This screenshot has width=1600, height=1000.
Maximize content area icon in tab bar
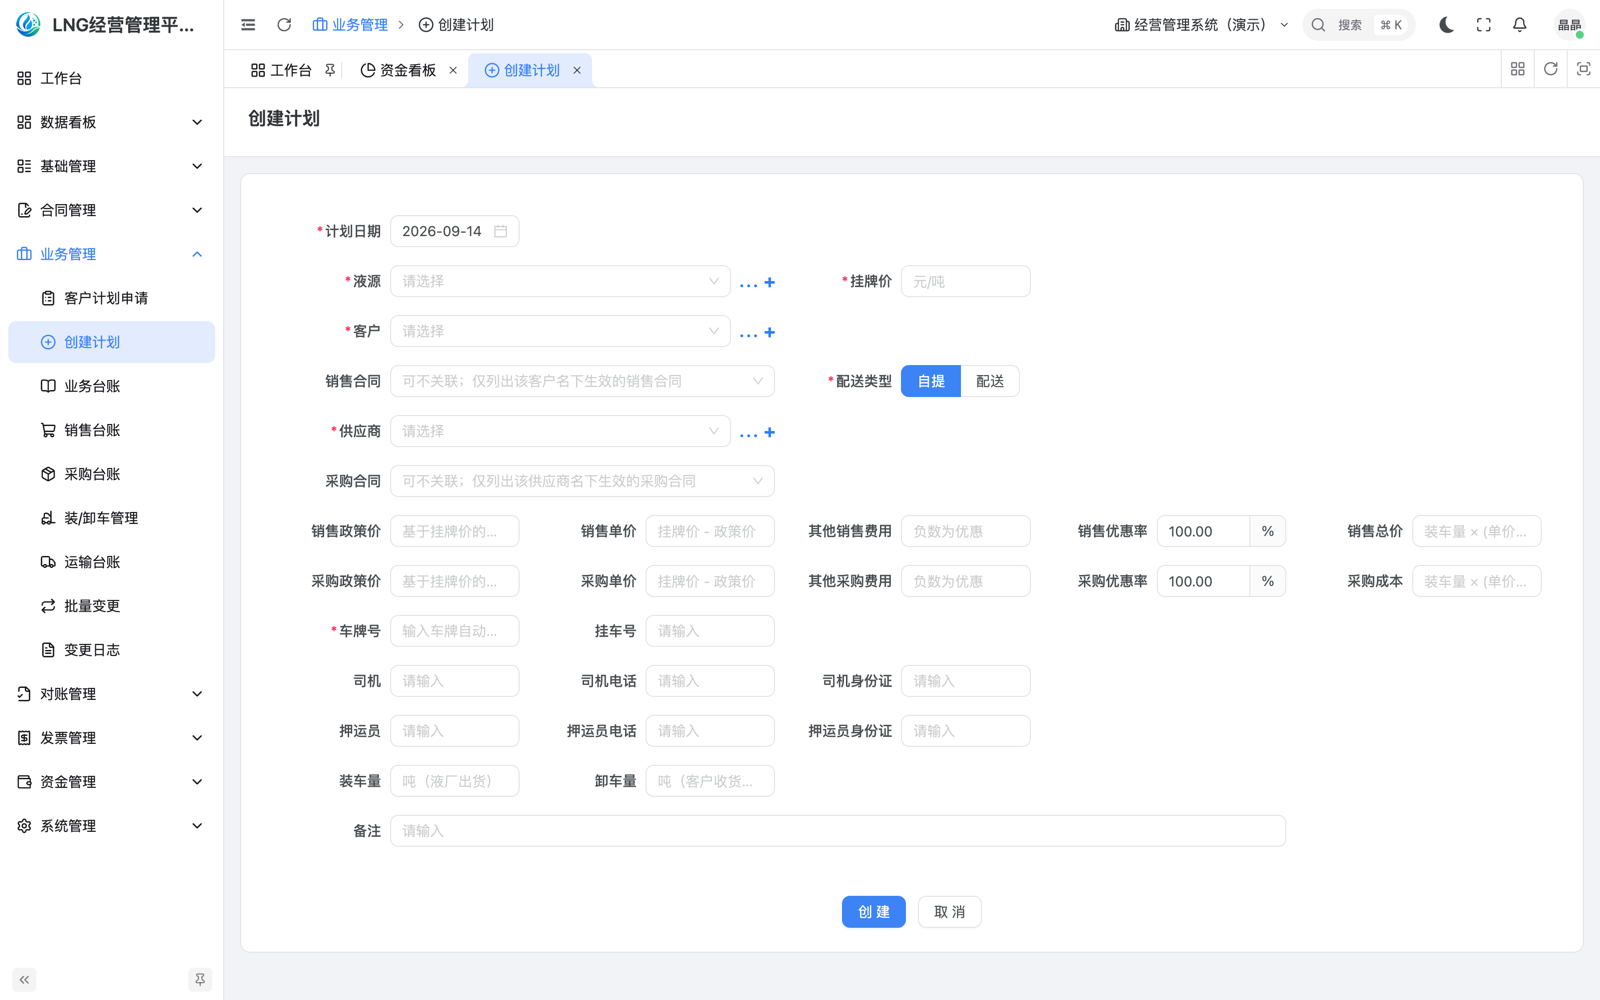click(x=1583, y=69)
